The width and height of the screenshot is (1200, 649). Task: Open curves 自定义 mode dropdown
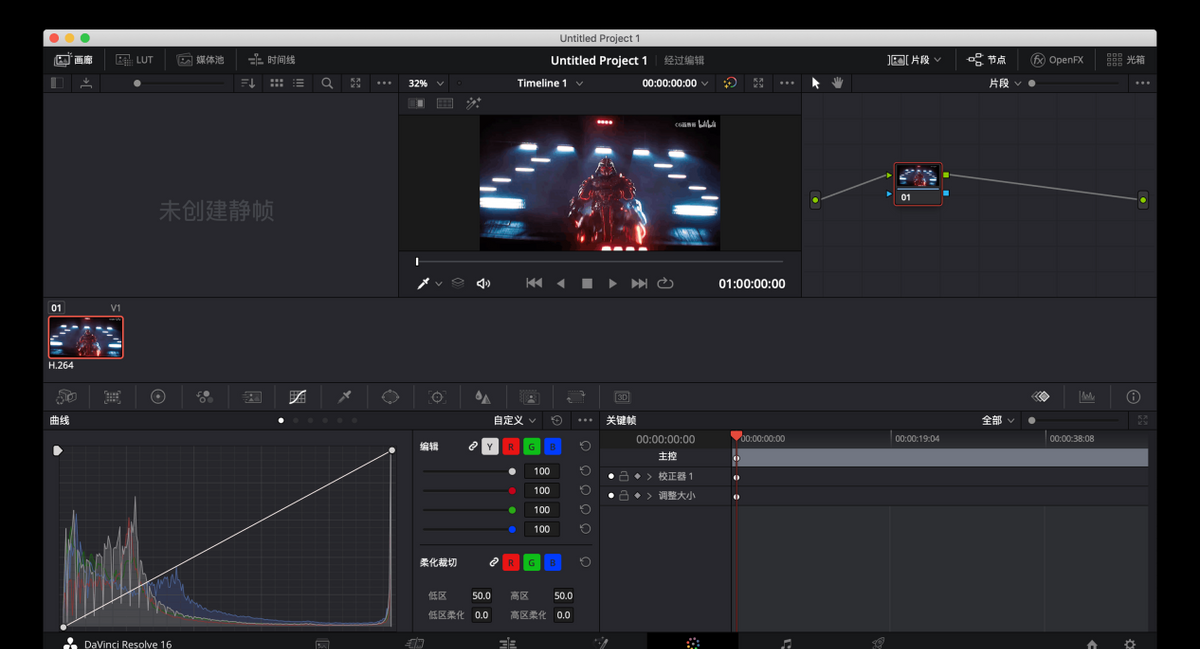pos(515,421)
